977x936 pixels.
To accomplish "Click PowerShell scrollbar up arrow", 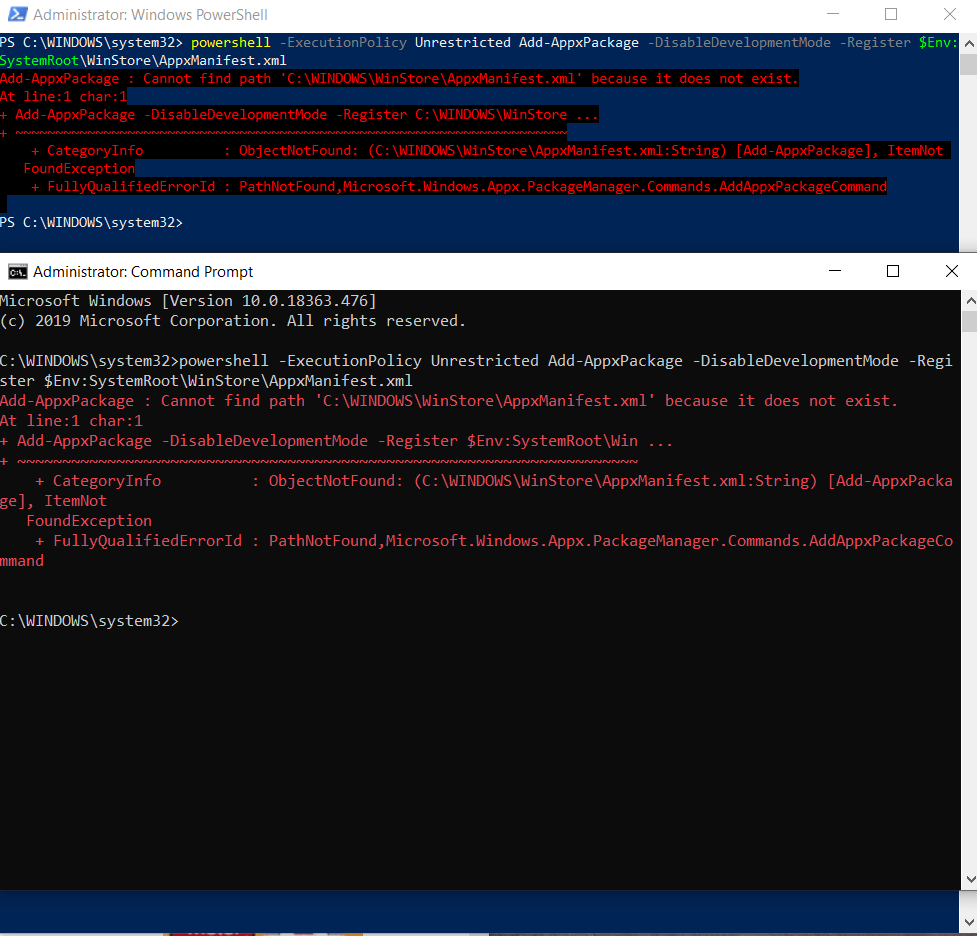I will pyautogui.click(x=969, y=43).
